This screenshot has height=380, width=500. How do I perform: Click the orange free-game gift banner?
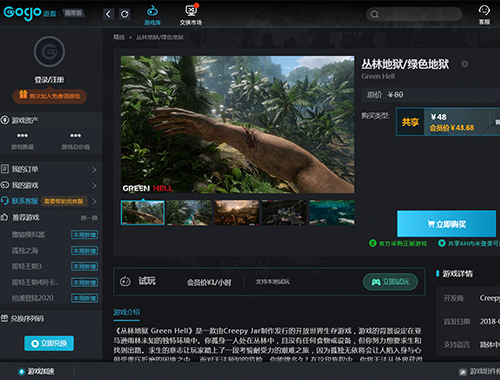coord(50,96)
